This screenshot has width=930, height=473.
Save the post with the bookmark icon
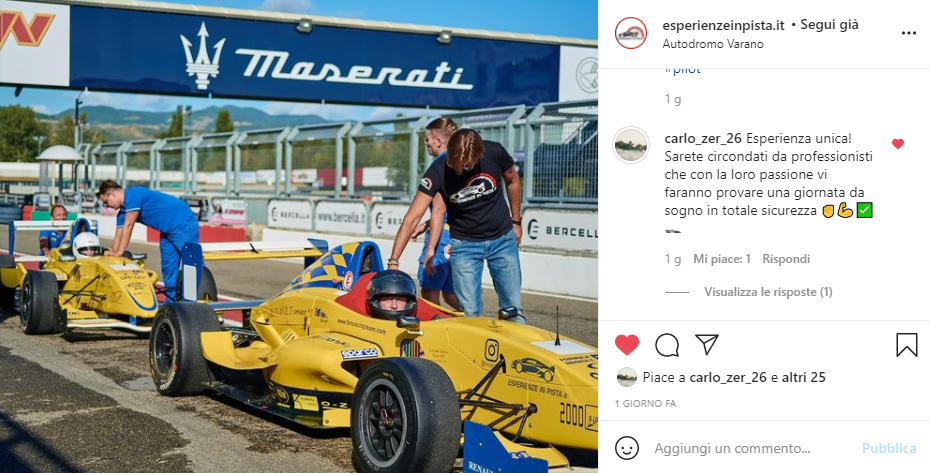click(x=906, y=345)
